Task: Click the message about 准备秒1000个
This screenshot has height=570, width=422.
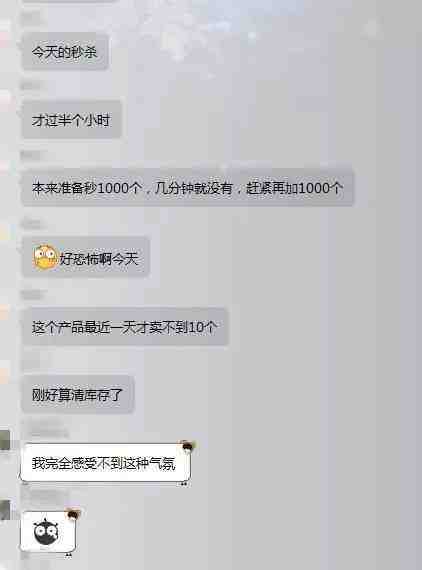Action: pyautogui.click(x=188, y=188)
